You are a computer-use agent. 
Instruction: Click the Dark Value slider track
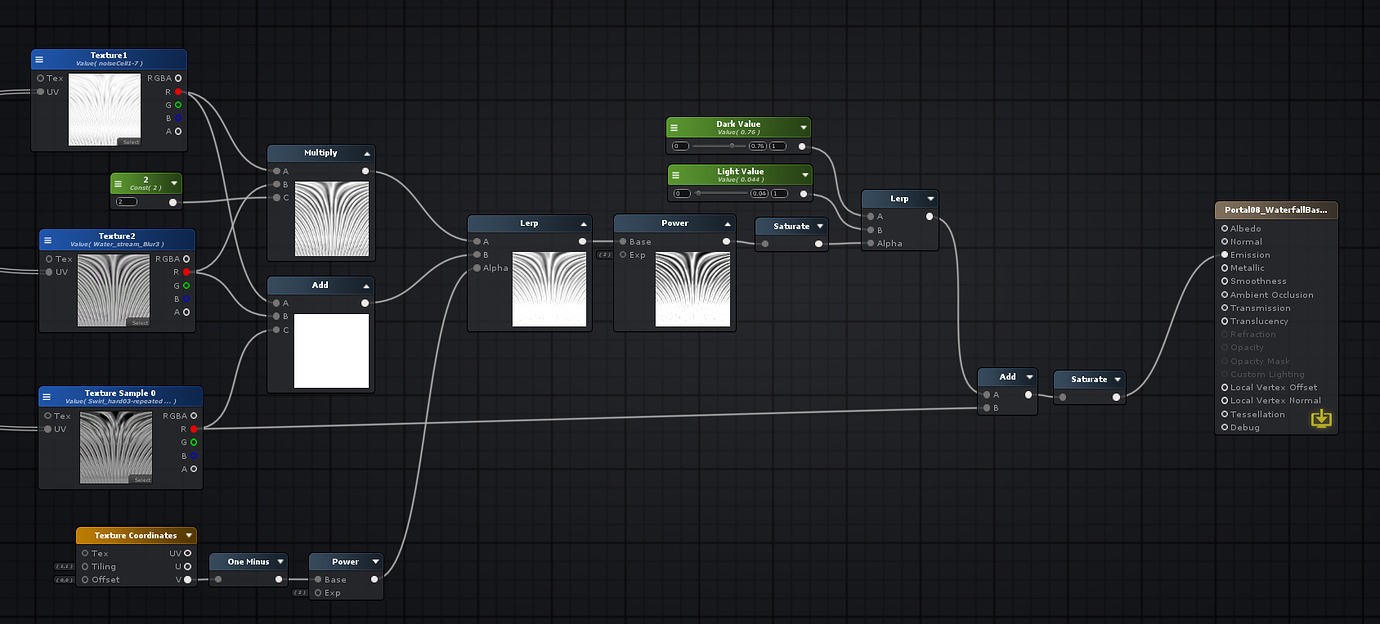click(x=718, y=146)
